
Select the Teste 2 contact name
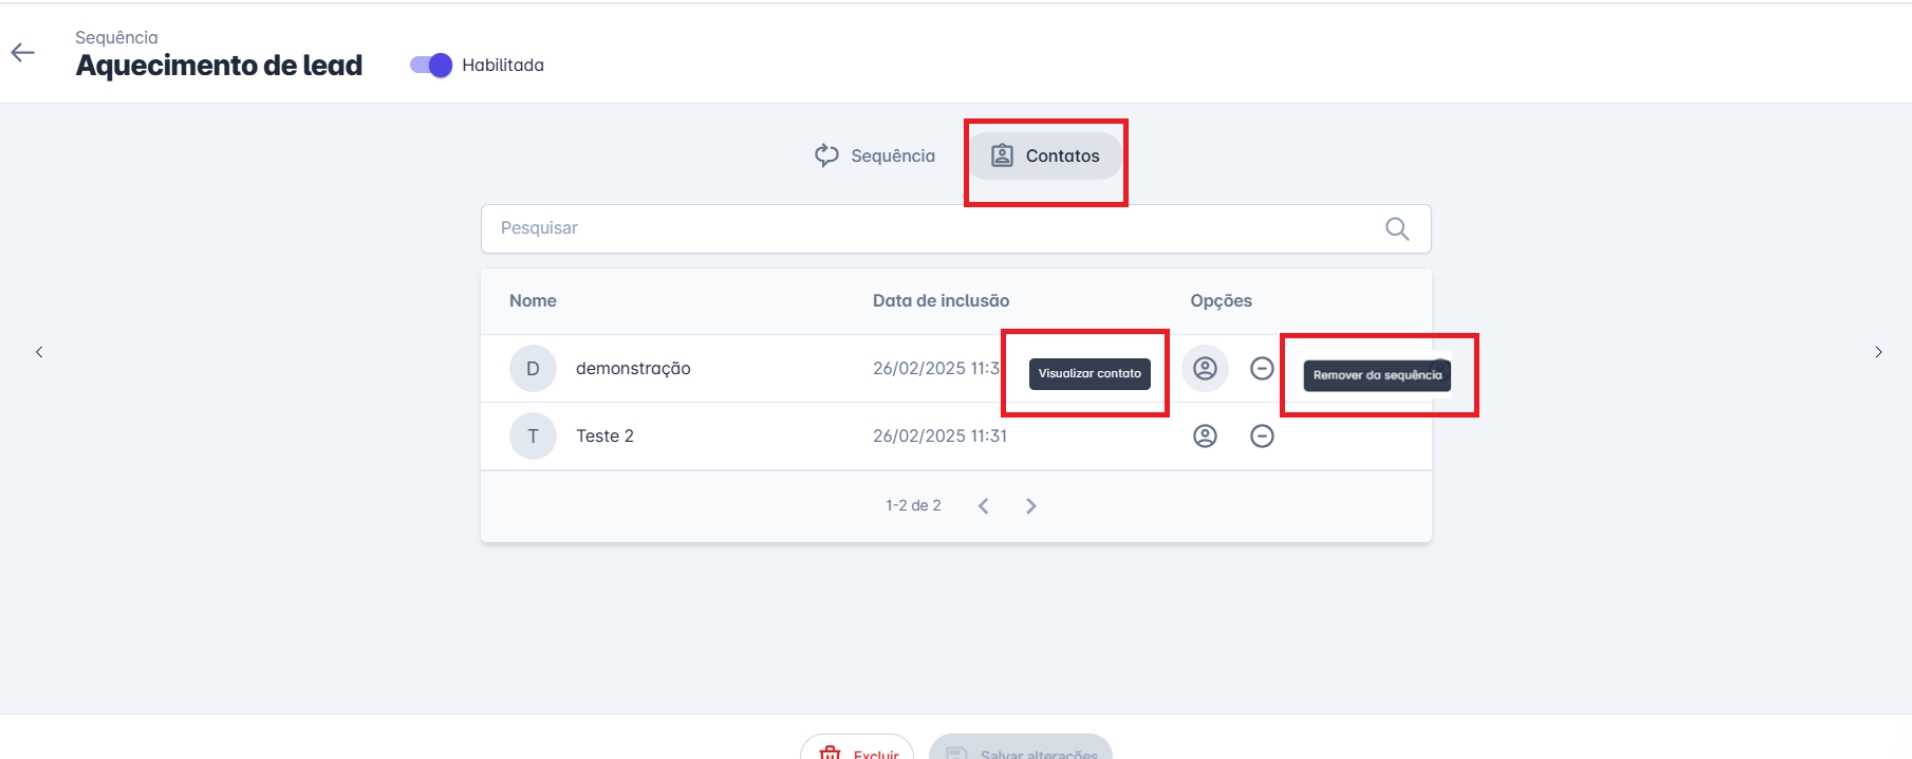point(605,436)
